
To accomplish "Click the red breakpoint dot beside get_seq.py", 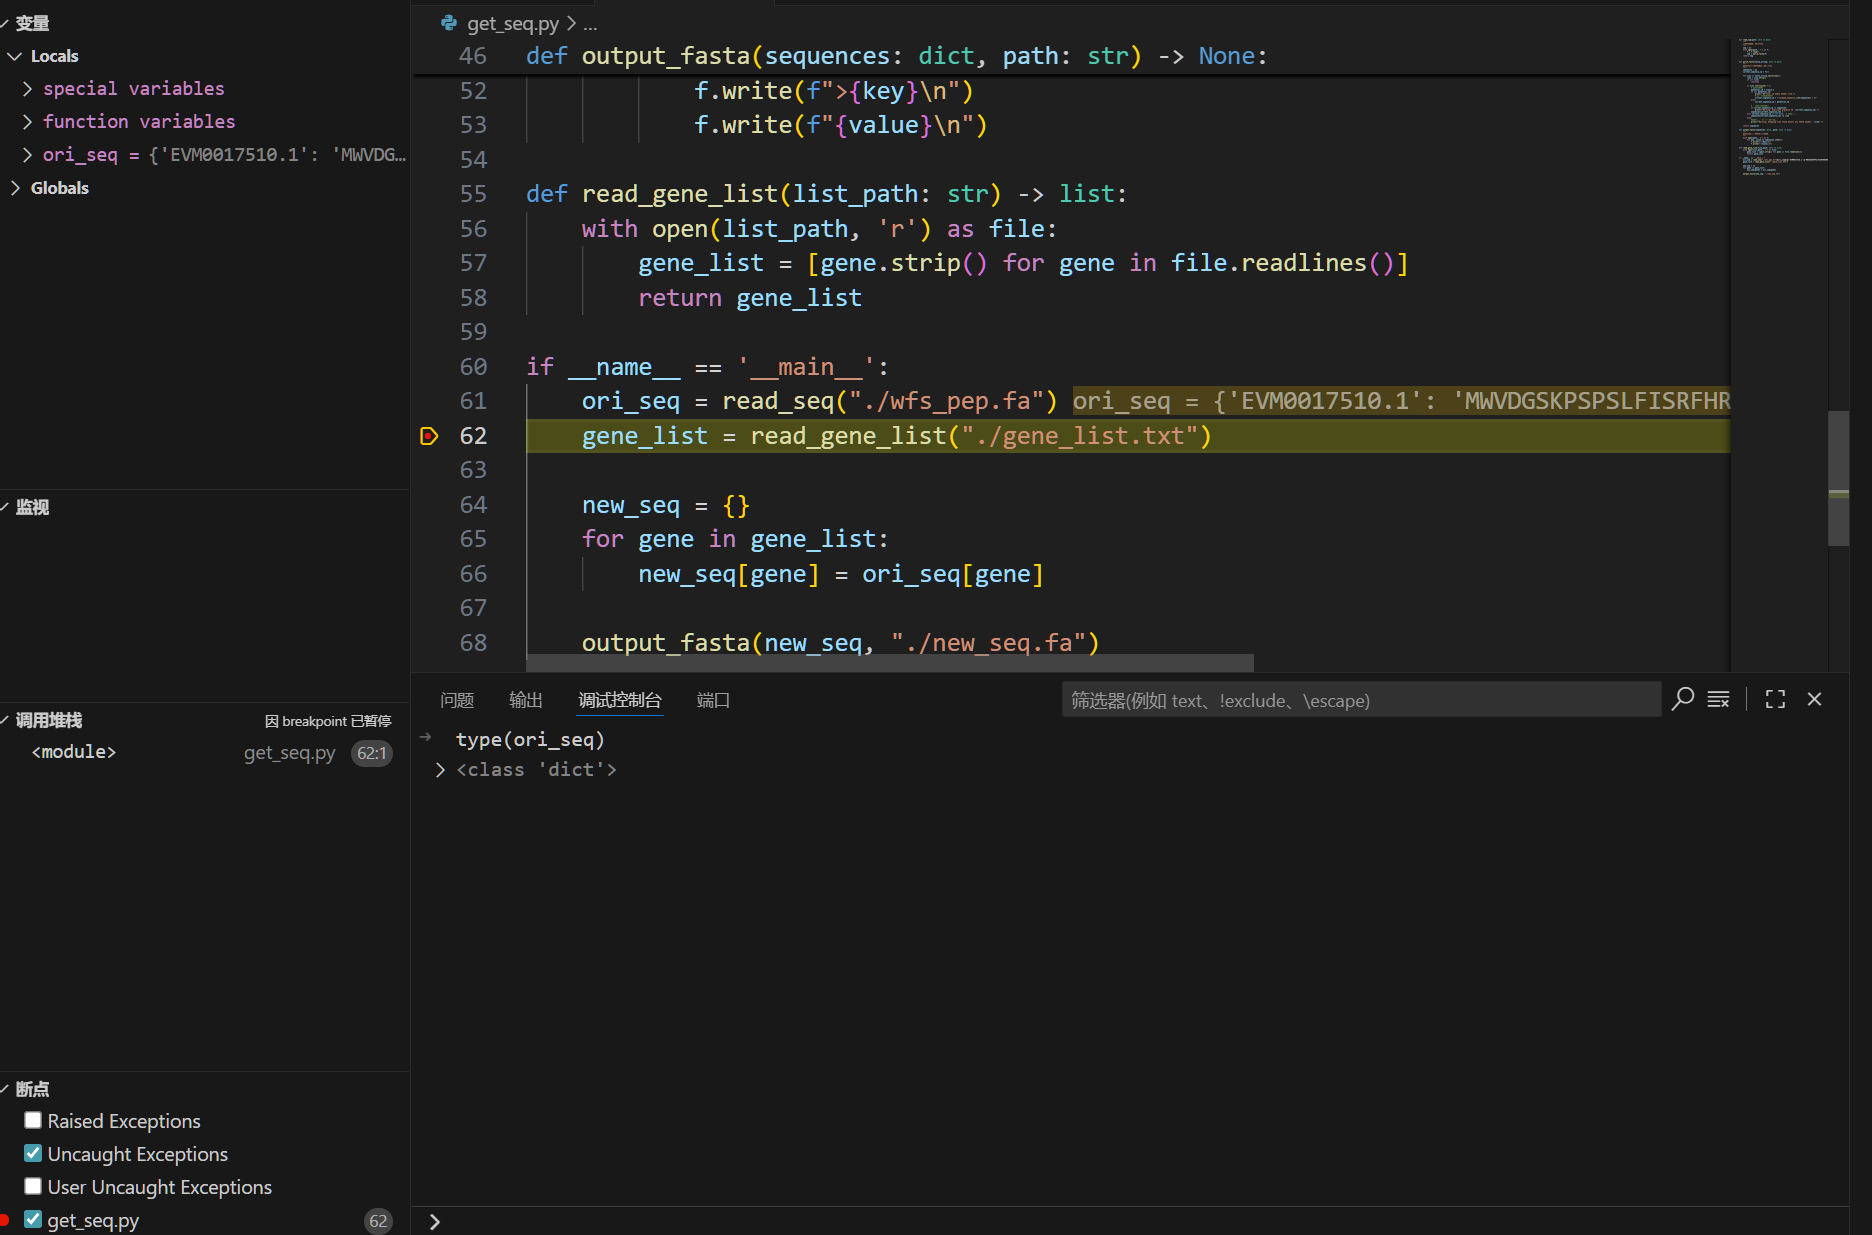I will (5, 1219).
